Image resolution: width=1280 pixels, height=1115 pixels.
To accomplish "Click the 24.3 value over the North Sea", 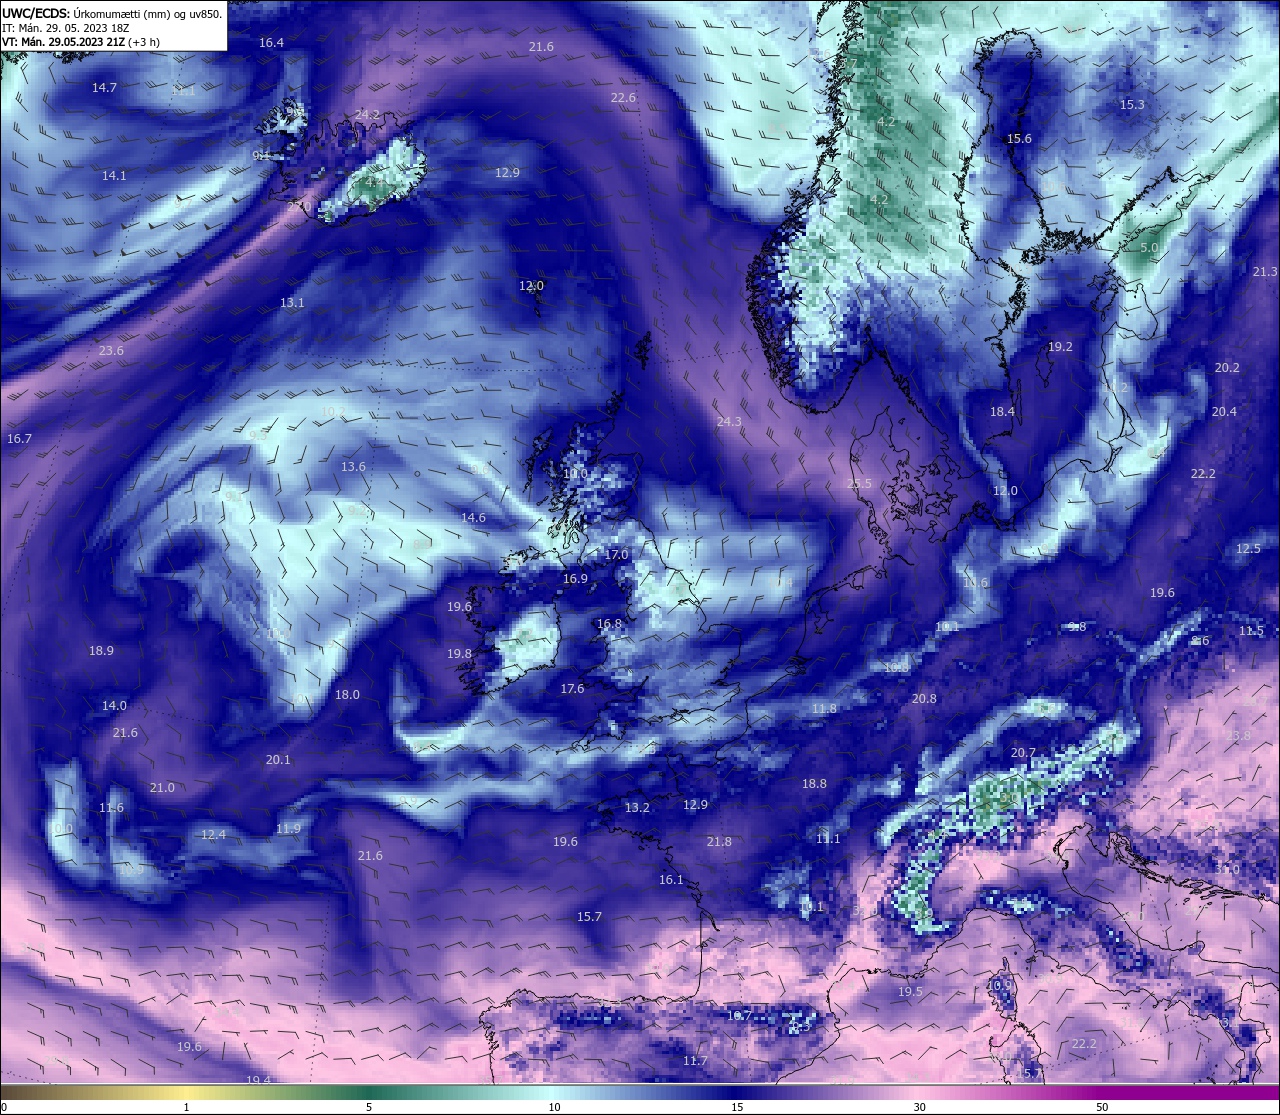I will pos(729,422).
